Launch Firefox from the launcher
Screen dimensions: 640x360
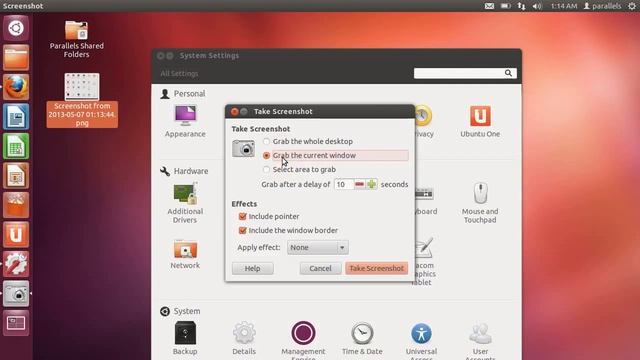[16, 87]
